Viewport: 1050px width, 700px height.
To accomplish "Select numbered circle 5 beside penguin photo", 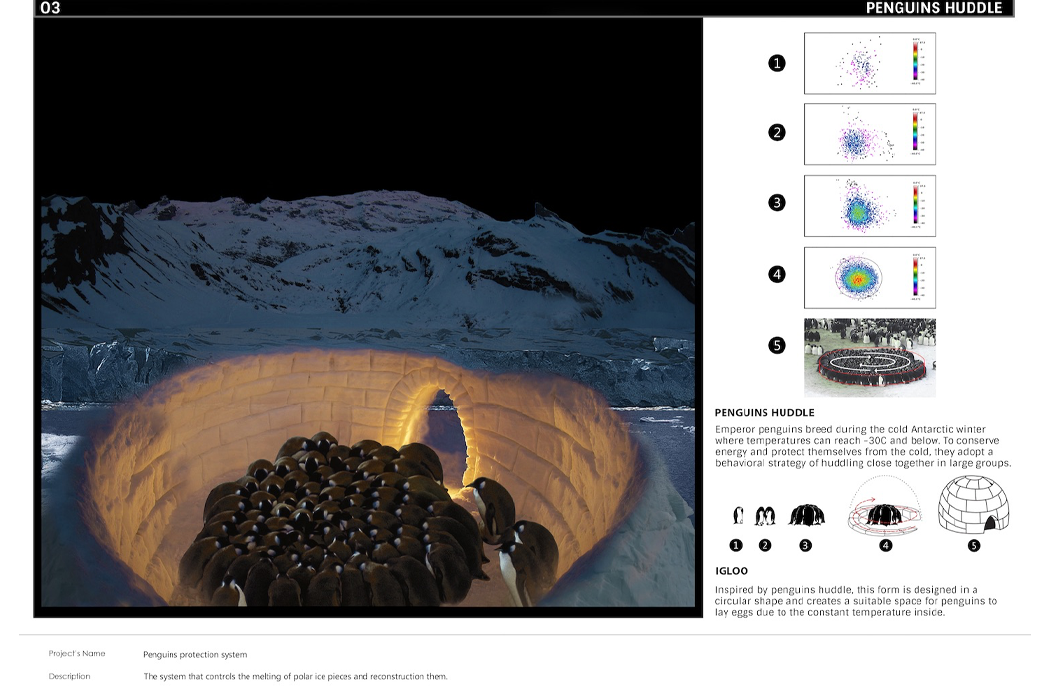I will [777, 346].
